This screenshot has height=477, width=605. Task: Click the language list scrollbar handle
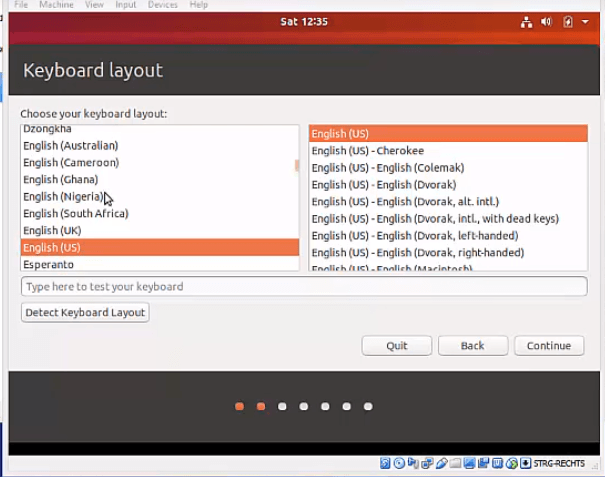click(x=296, y=166)
